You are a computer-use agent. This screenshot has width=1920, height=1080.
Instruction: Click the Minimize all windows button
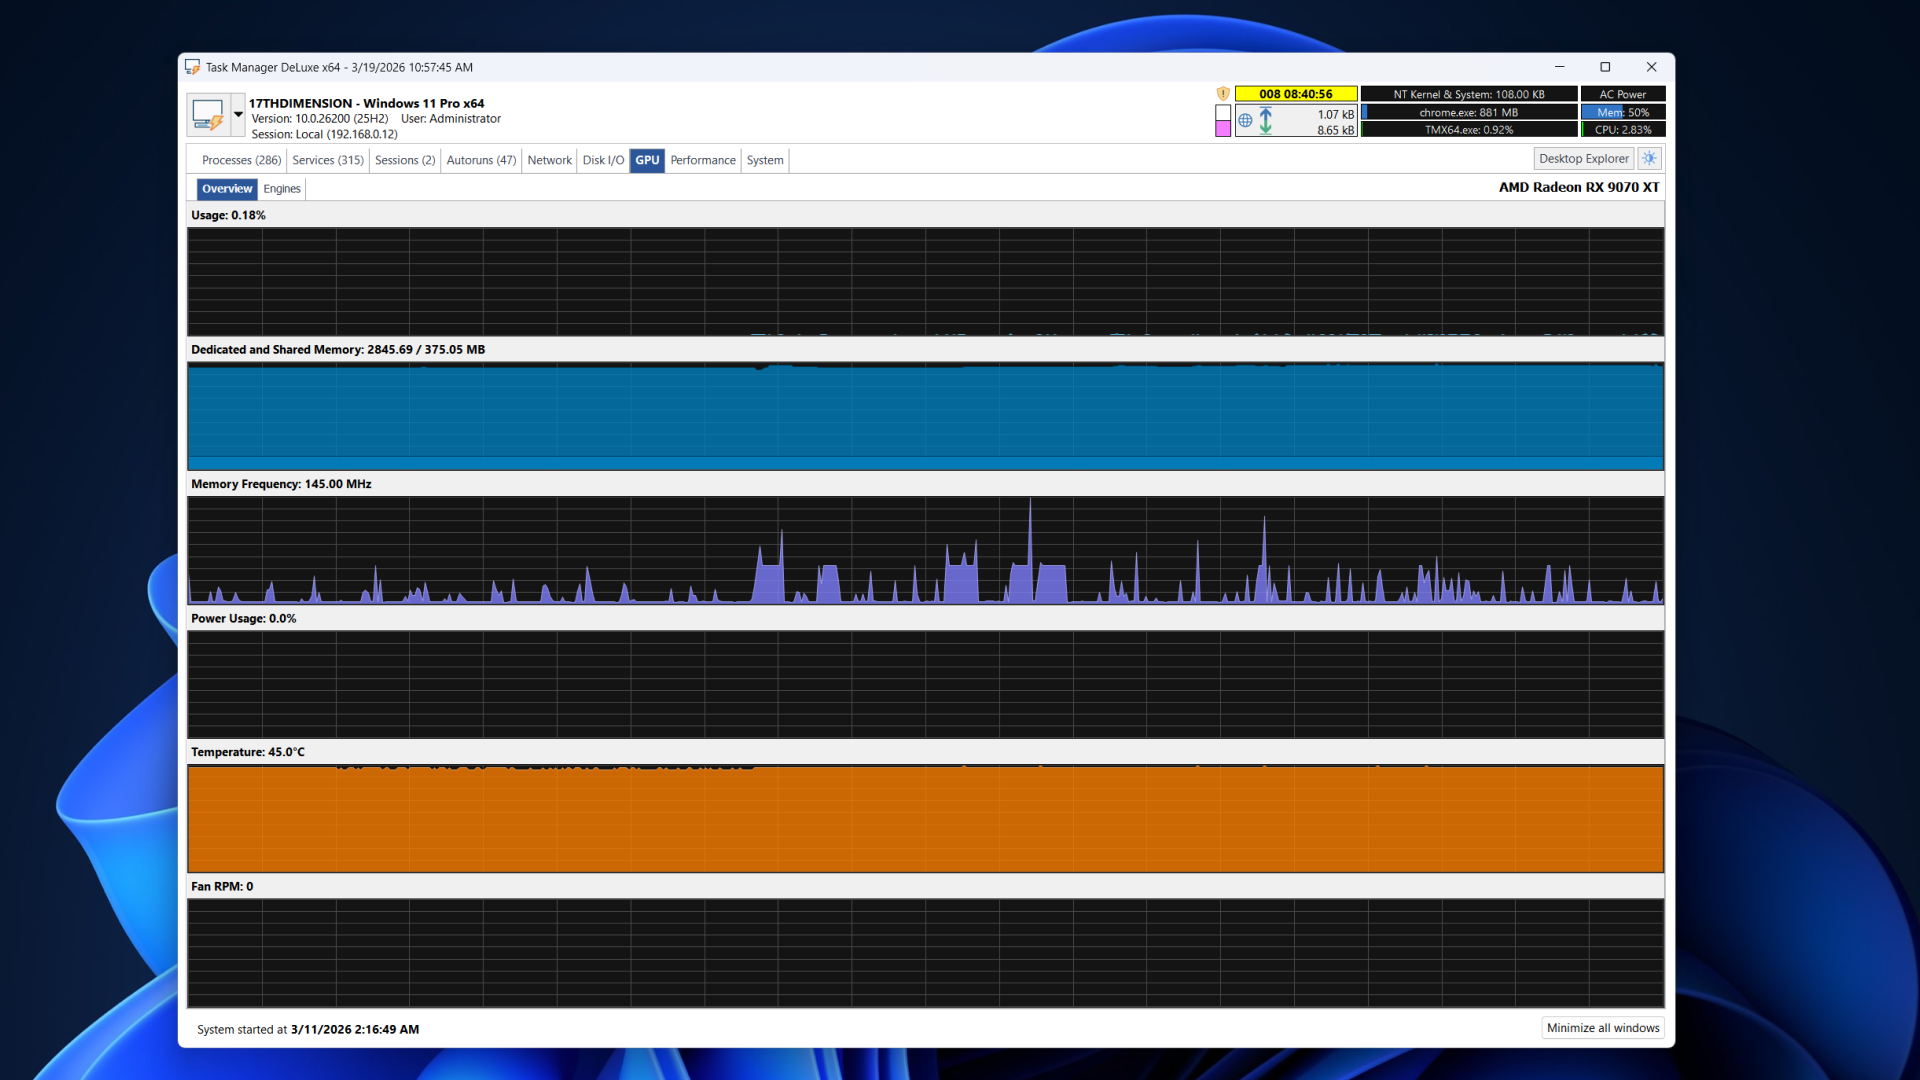click(x=1603, y=1028)
